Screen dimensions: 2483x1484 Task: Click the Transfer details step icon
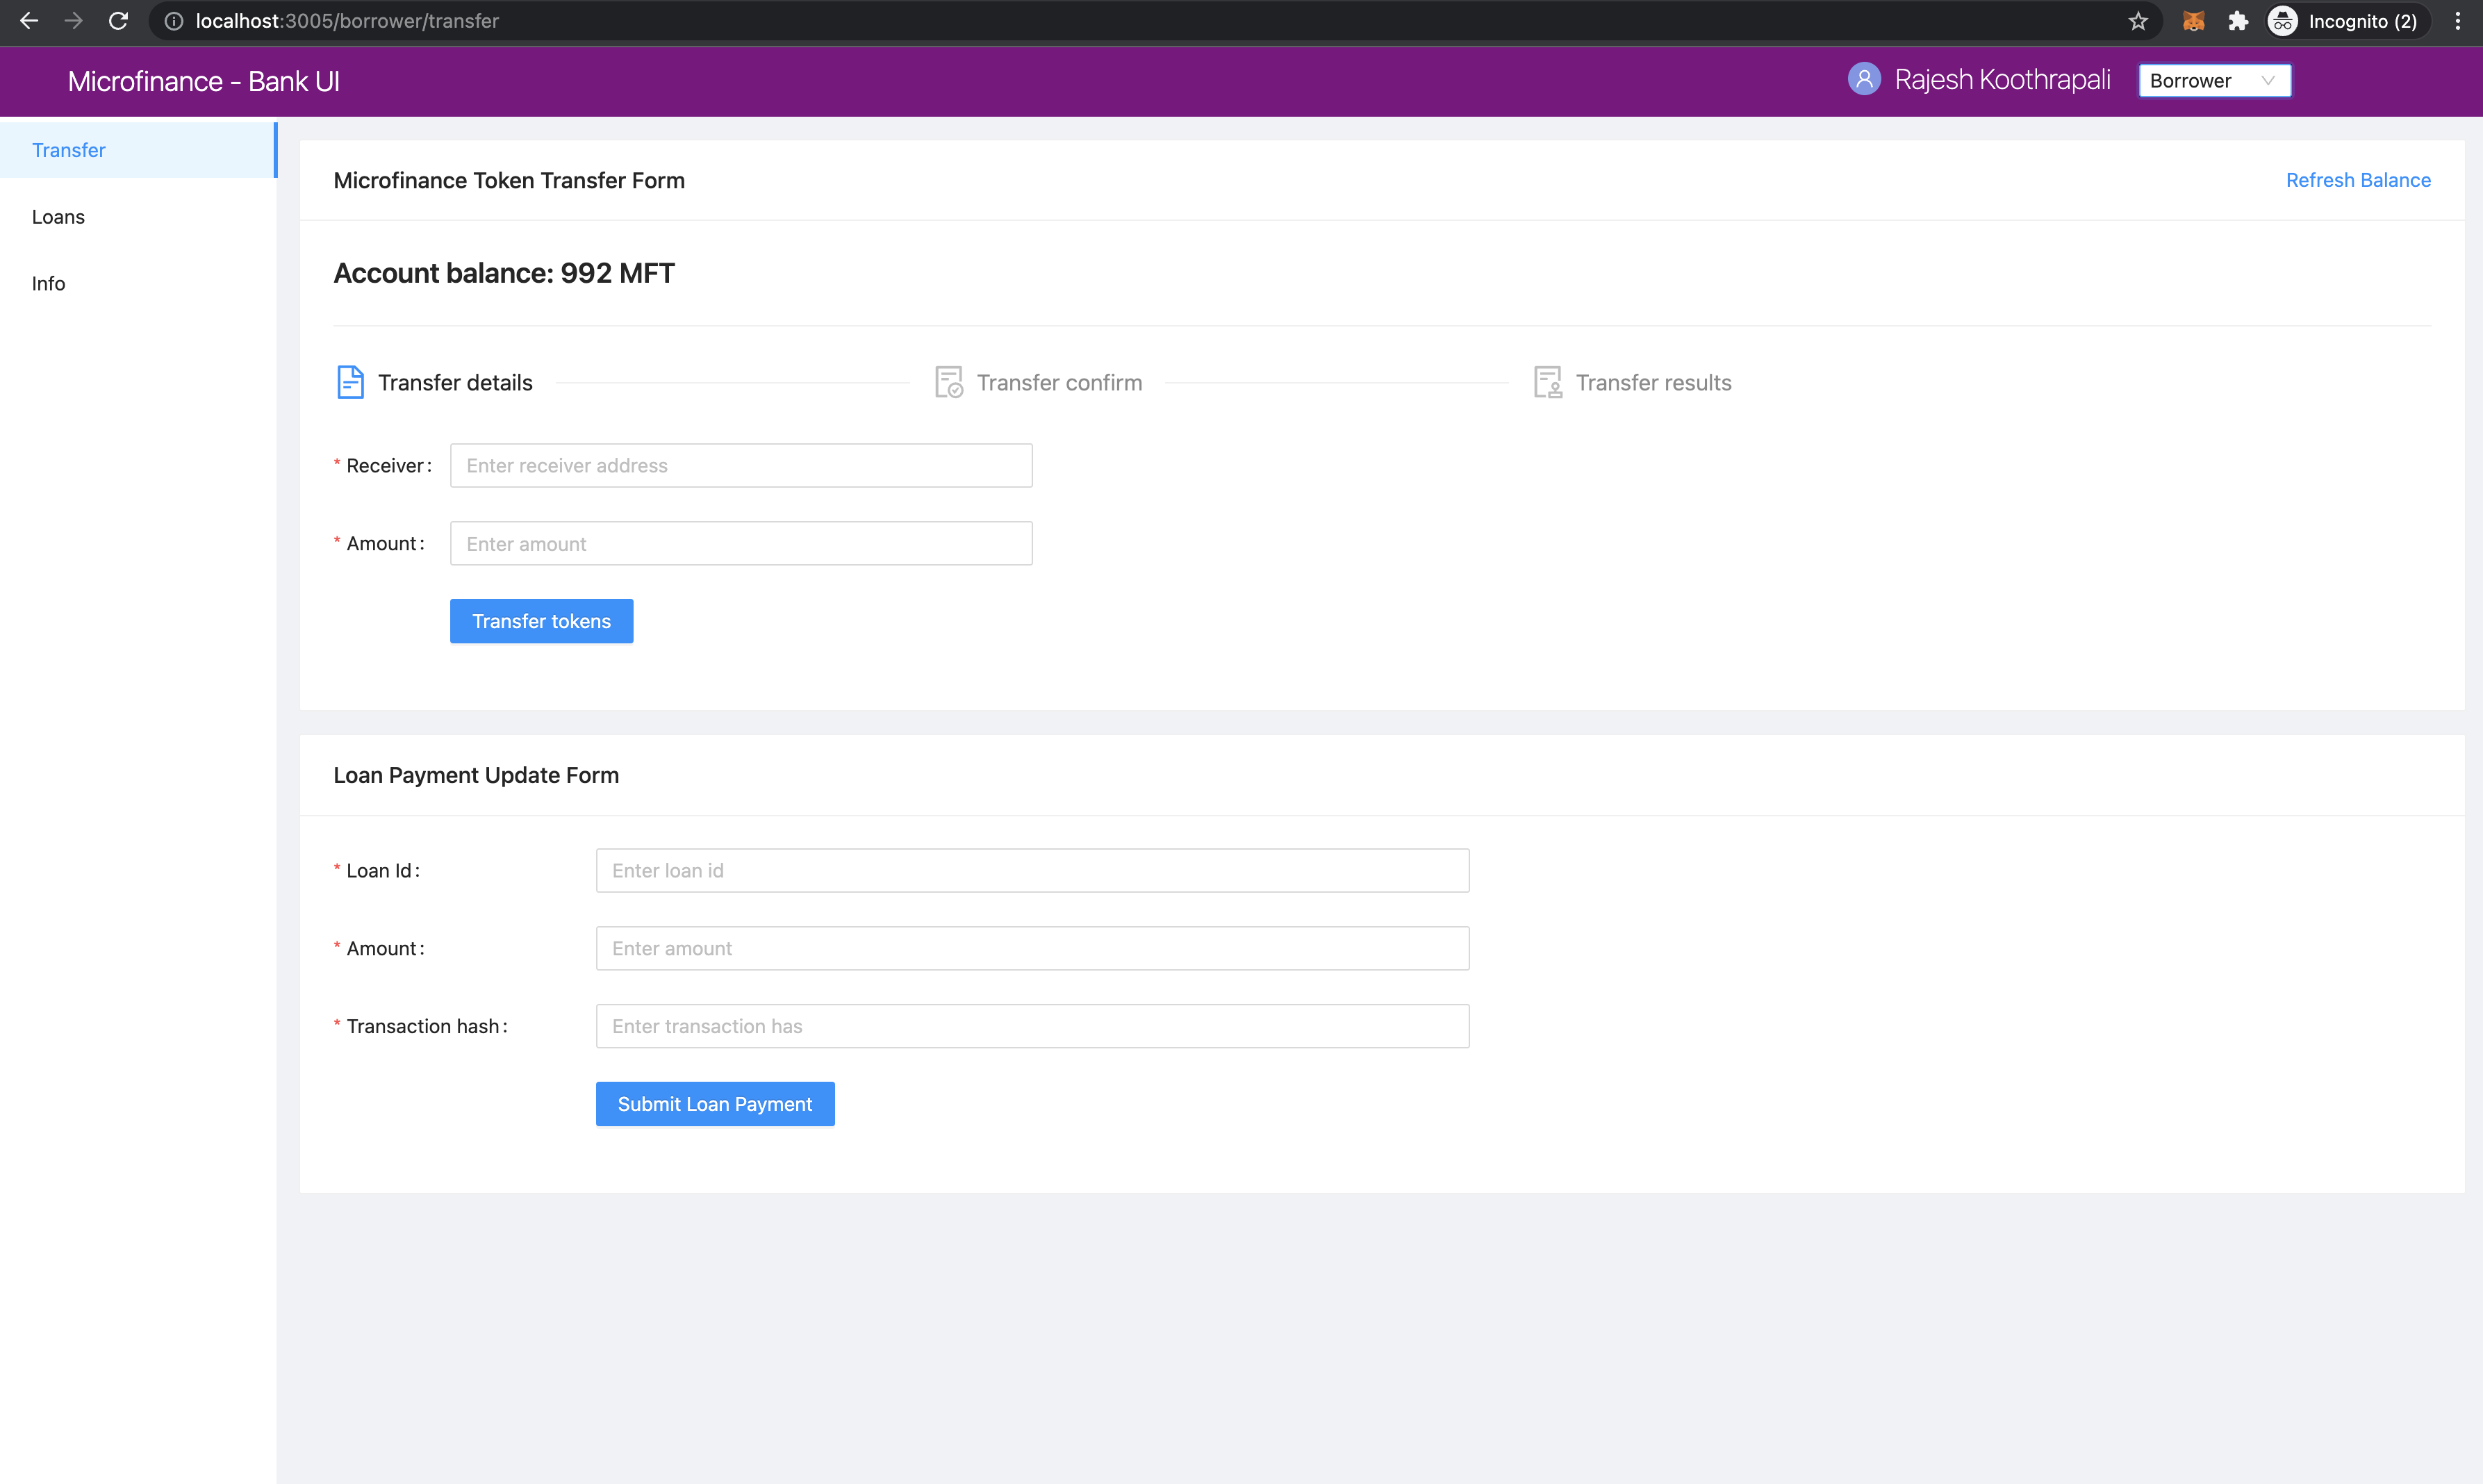tap(350, 382)
